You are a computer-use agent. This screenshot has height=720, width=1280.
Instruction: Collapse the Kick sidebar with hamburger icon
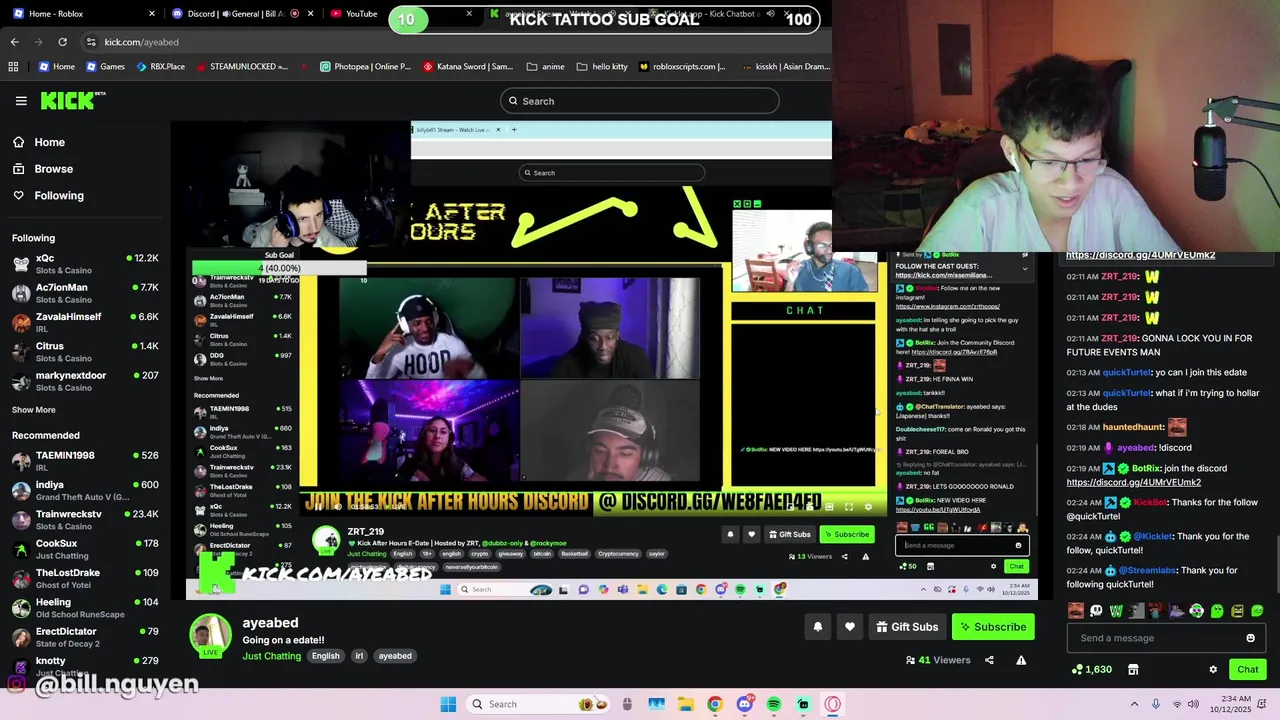click(21, 101)
